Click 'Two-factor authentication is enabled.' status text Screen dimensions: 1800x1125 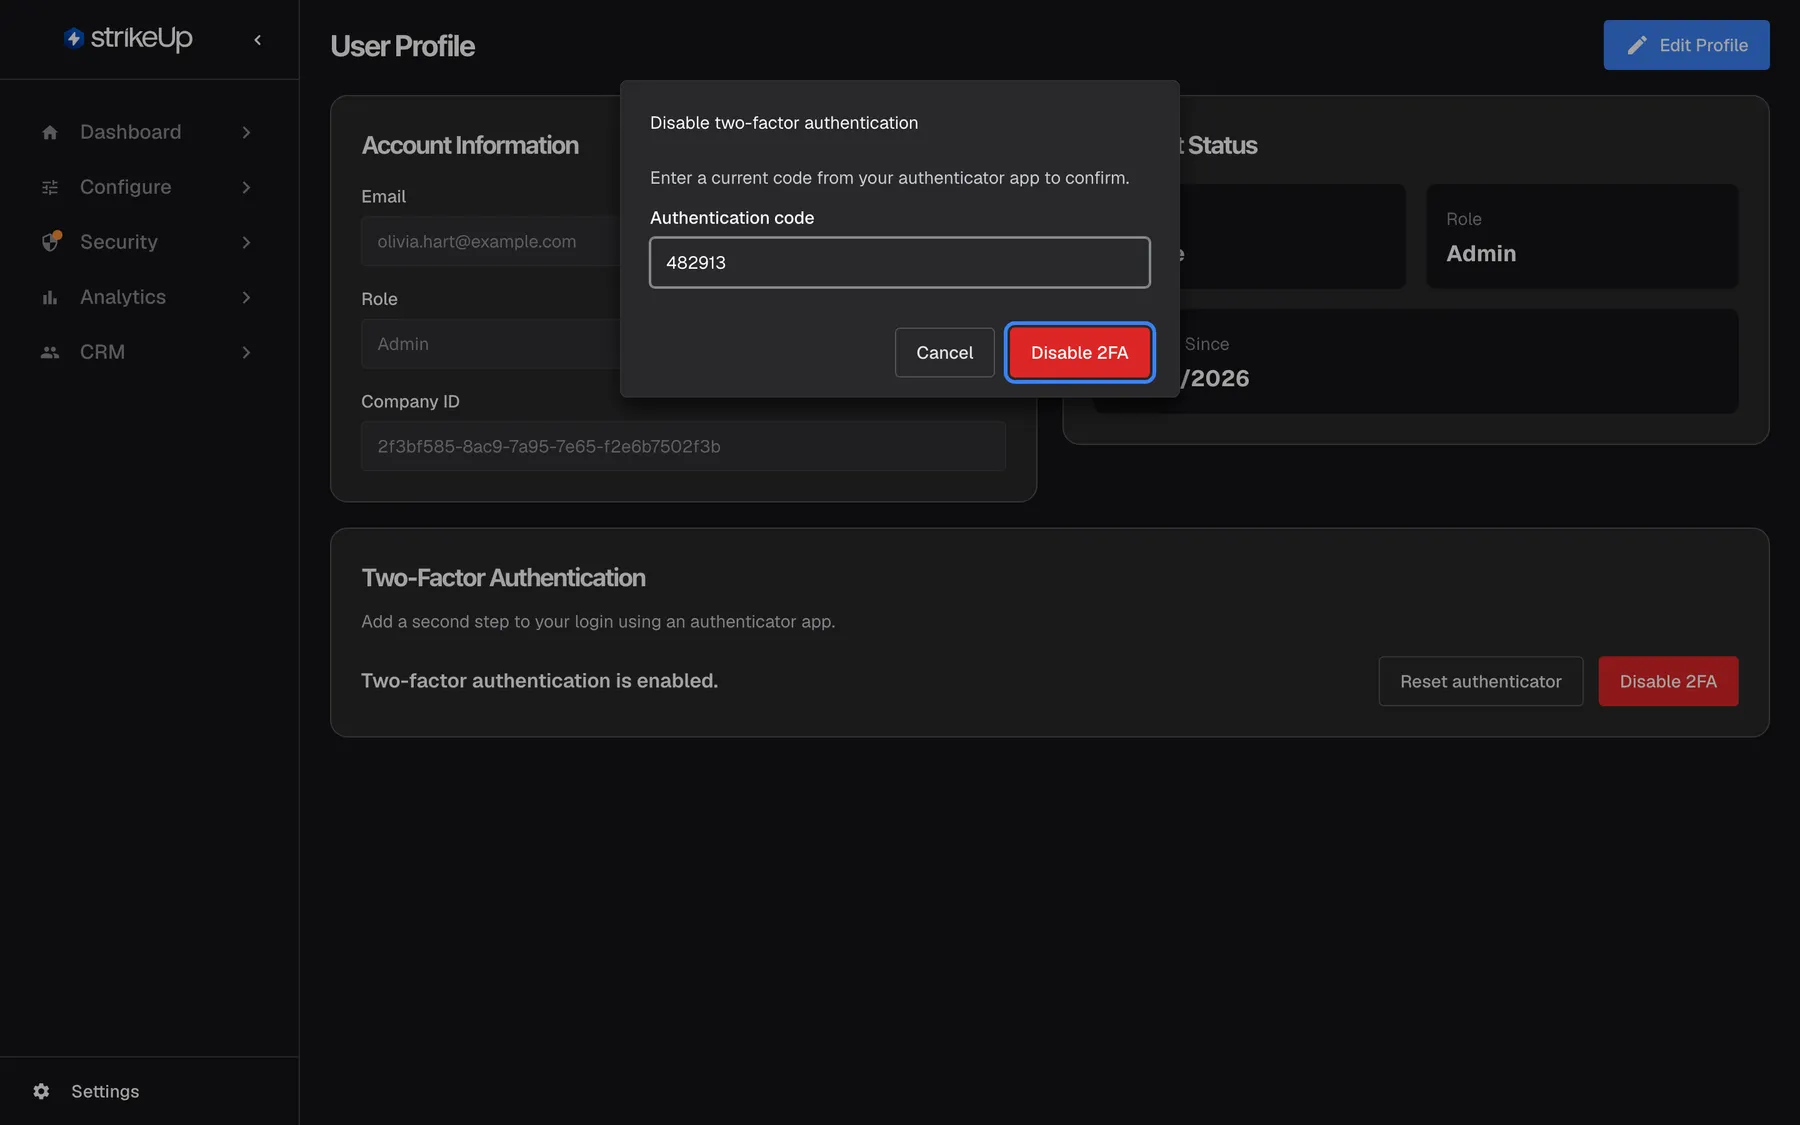tap(539, 681)
